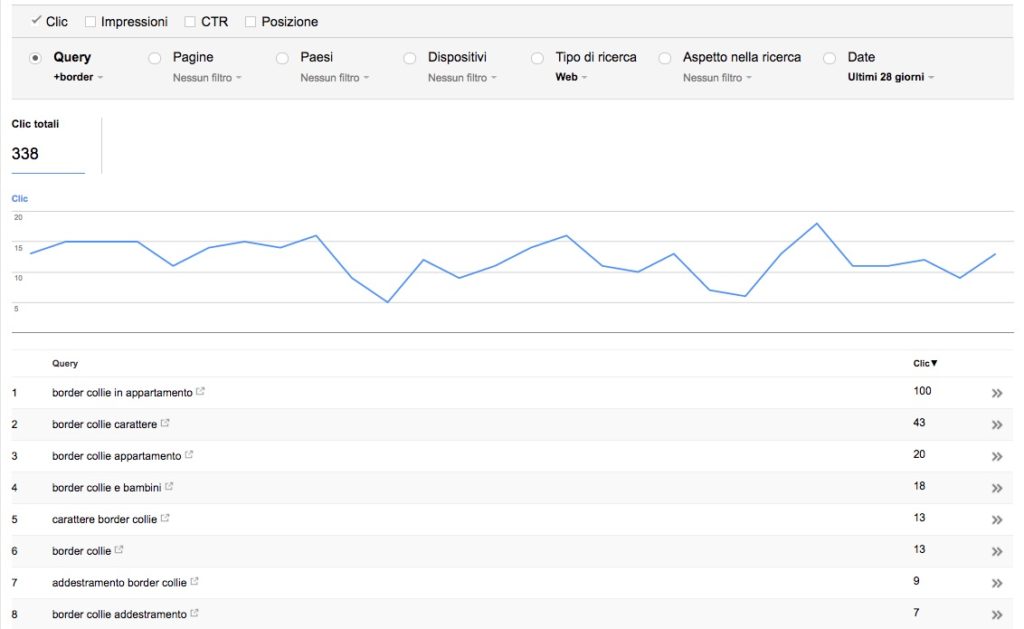Open external link icon for 'border collie carattere'
This screenshot has width=1024, height=629.
point(165,423)
